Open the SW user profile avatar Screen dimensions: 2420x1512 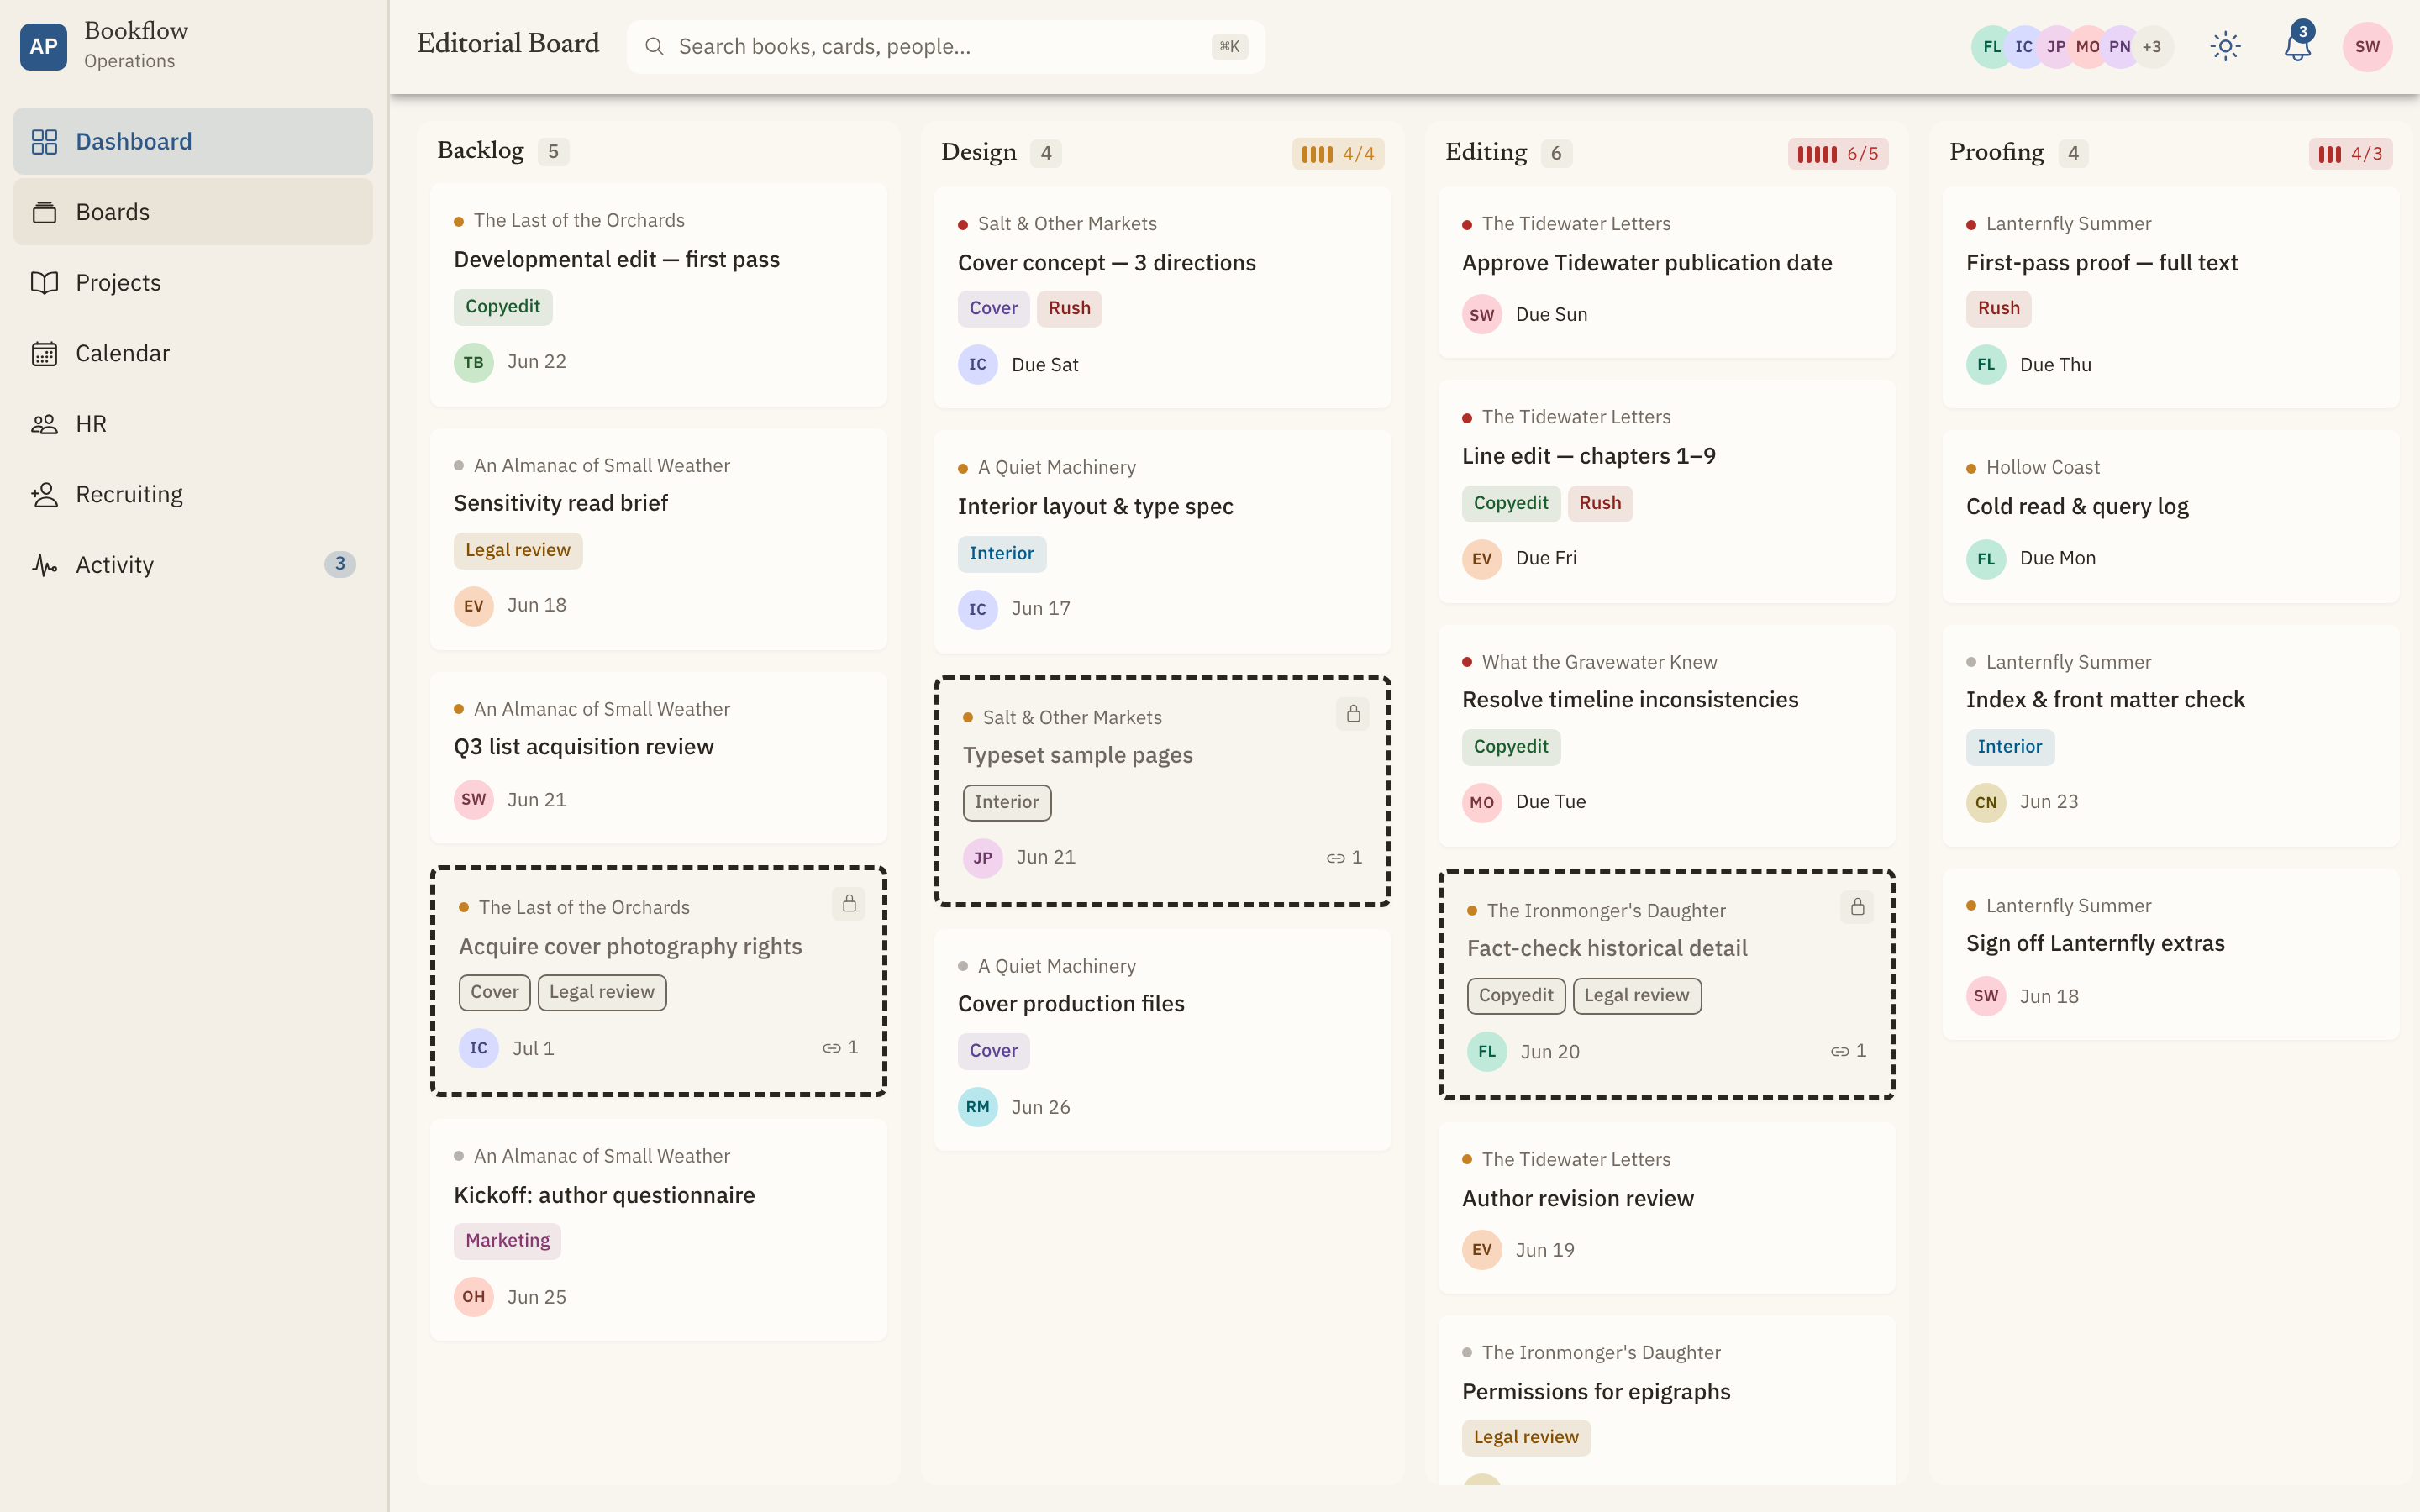pyautogui.click(x=2367, y=46)
